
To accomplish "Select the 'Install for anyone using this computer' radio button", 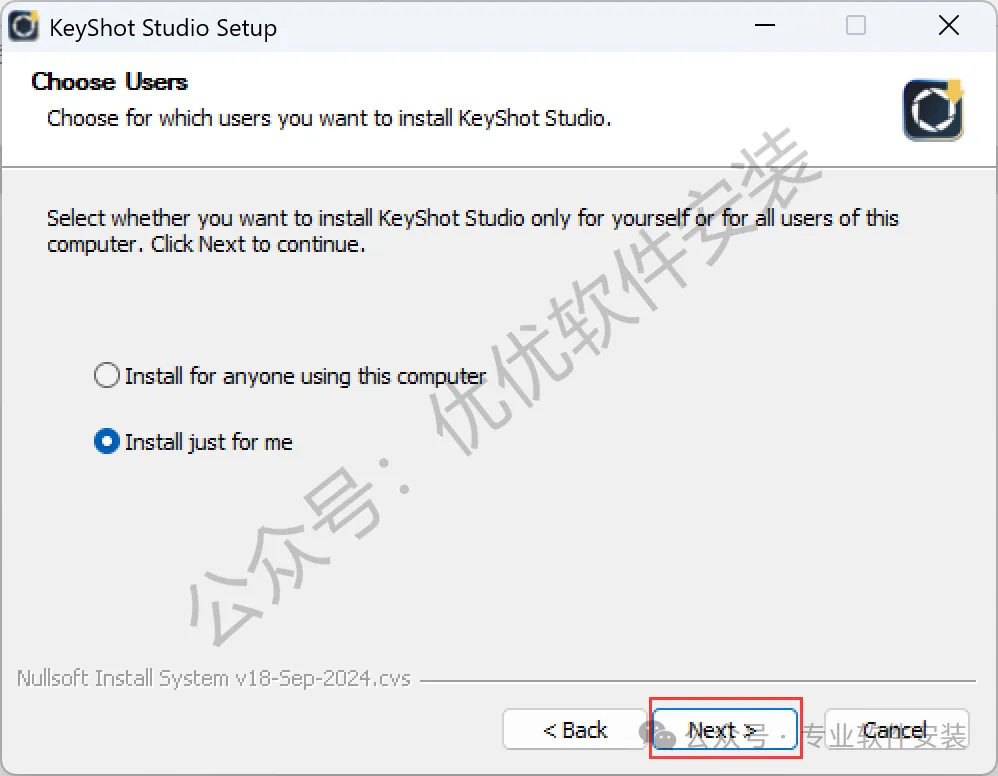I will 107,376.
